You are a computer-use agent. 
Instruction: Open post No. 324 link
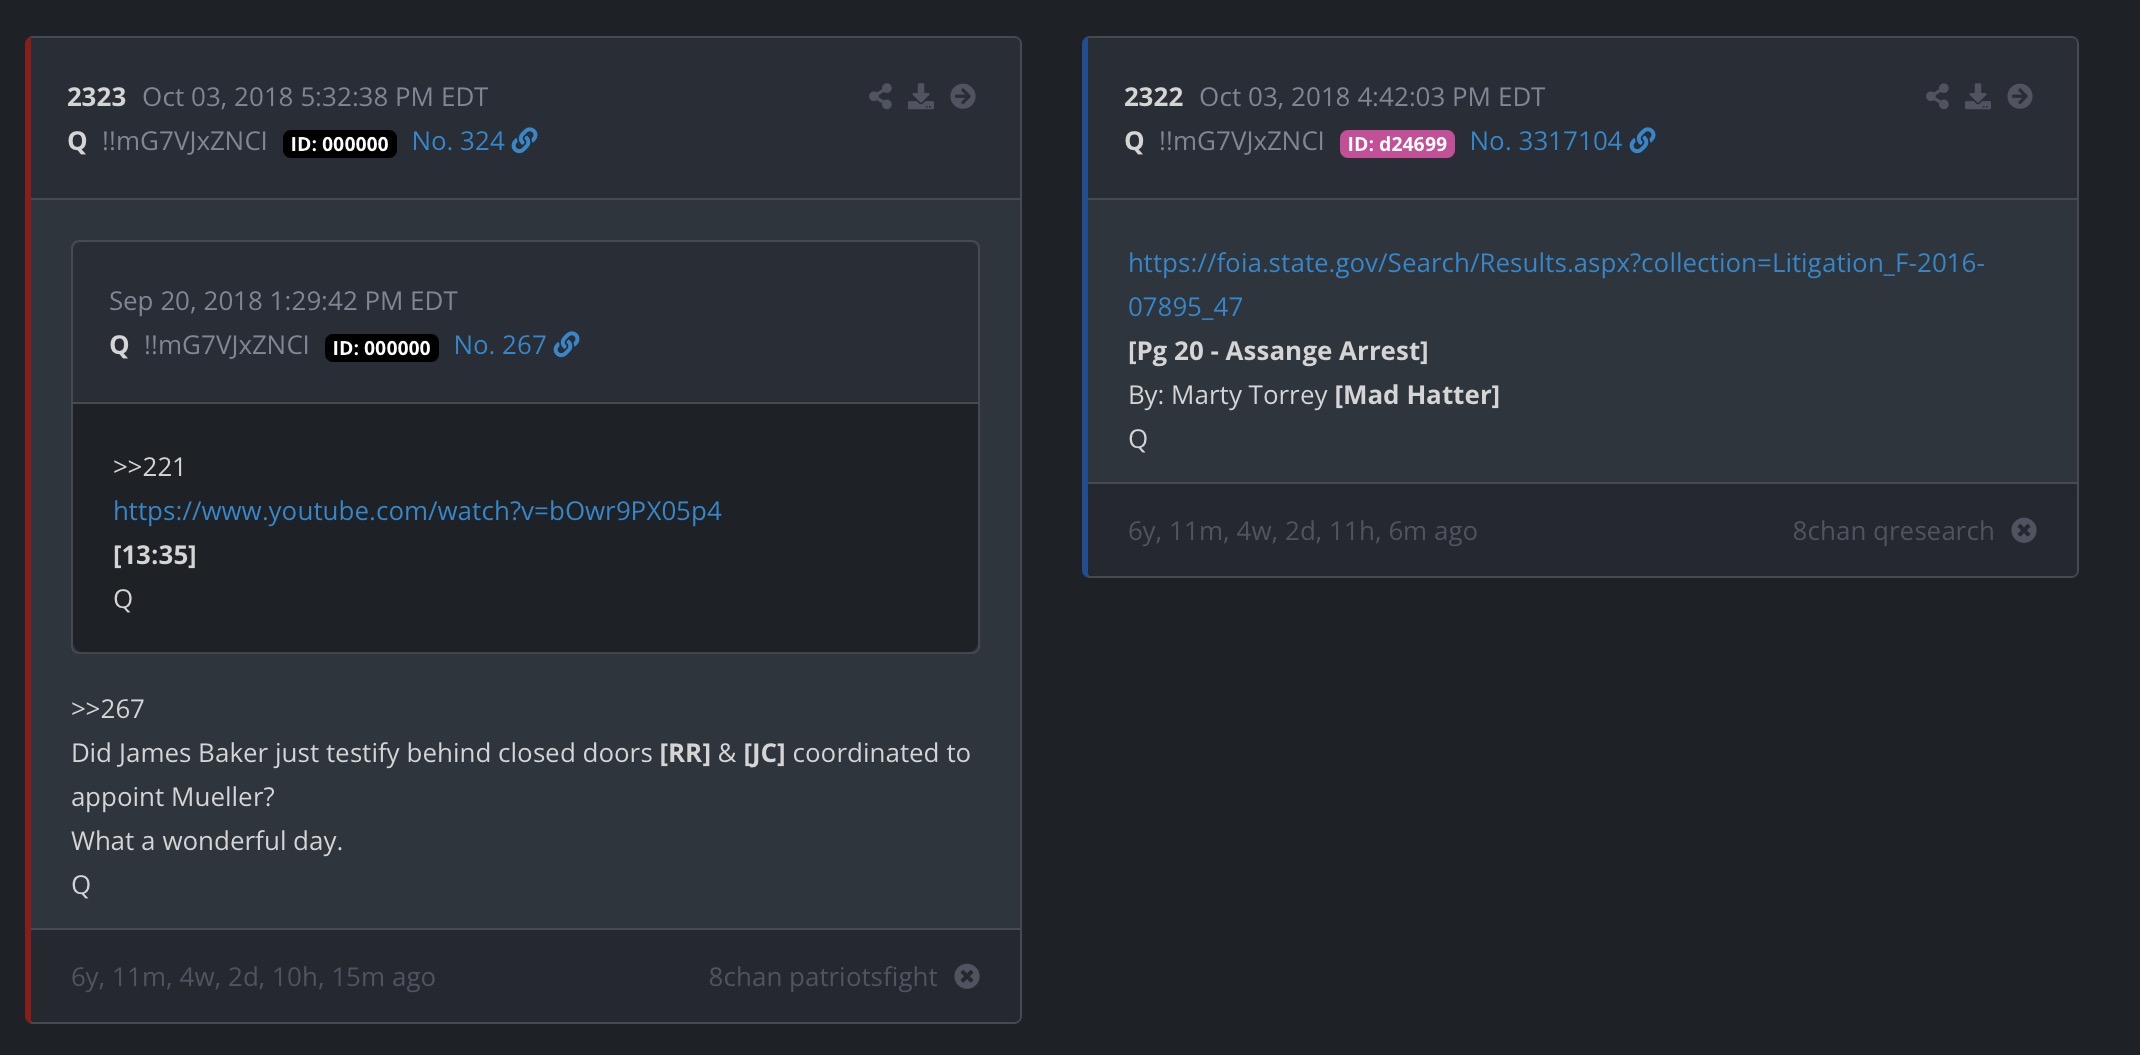tap(458, 141)
